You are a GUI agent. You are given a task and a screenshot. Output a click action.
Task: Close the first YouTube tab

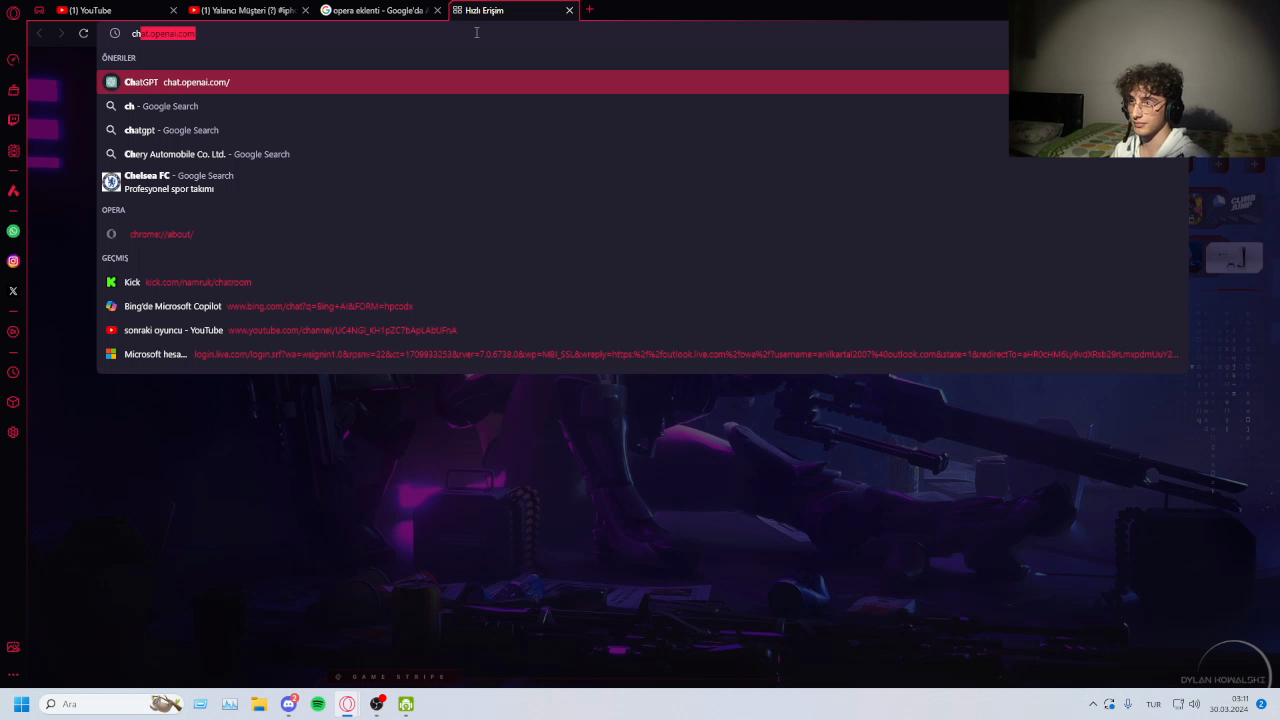[x=173, y=10]
